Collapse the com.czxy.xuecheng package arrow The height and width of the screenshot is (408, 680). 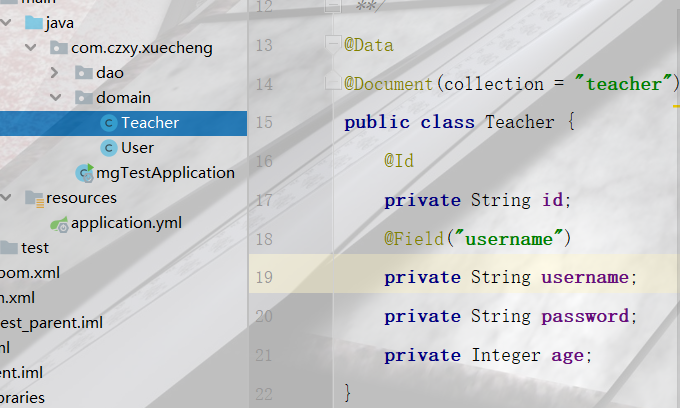pyautogui.click(x=29, y=48)
